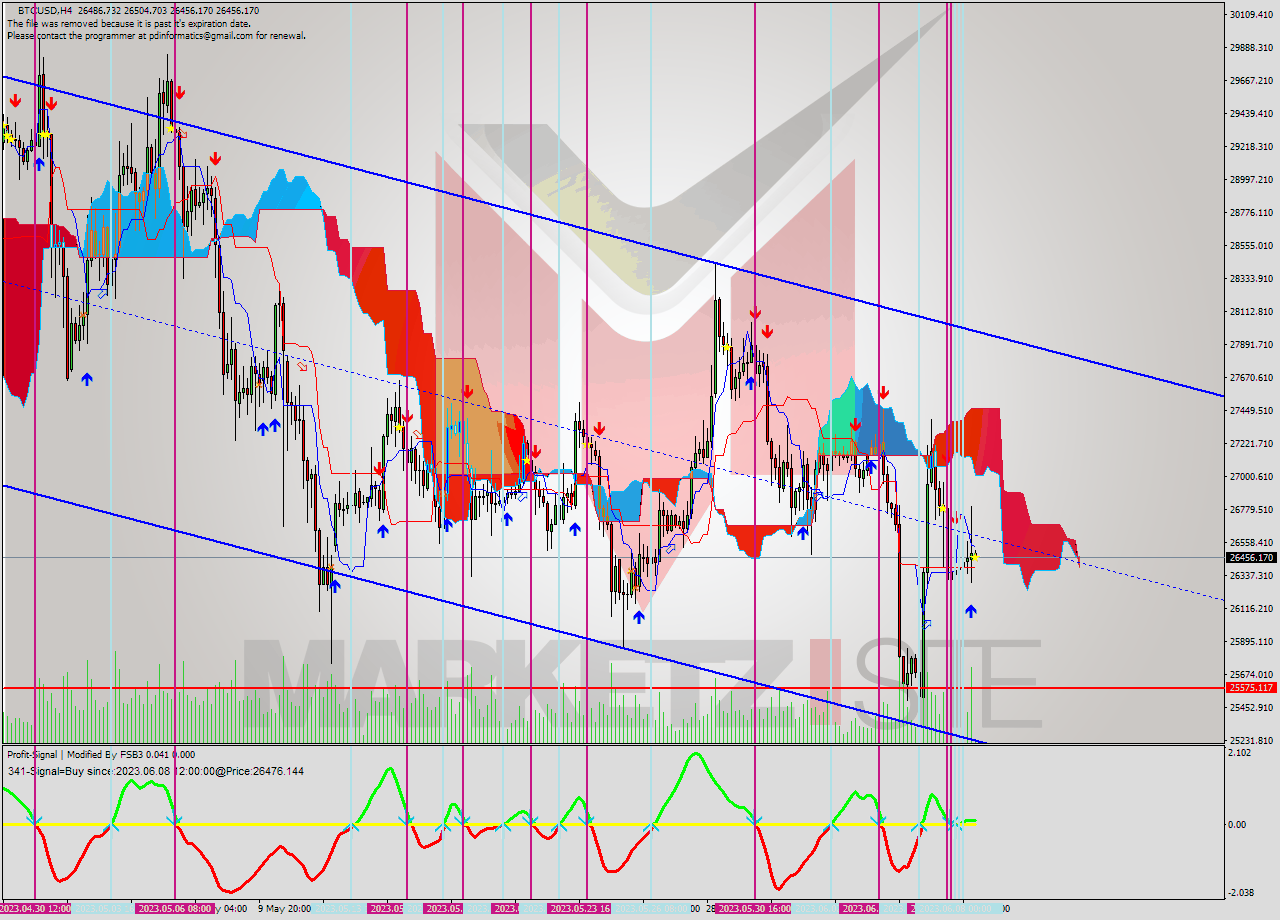Click the 2023.04.30 12:00 date label

(x=35, y=909)
